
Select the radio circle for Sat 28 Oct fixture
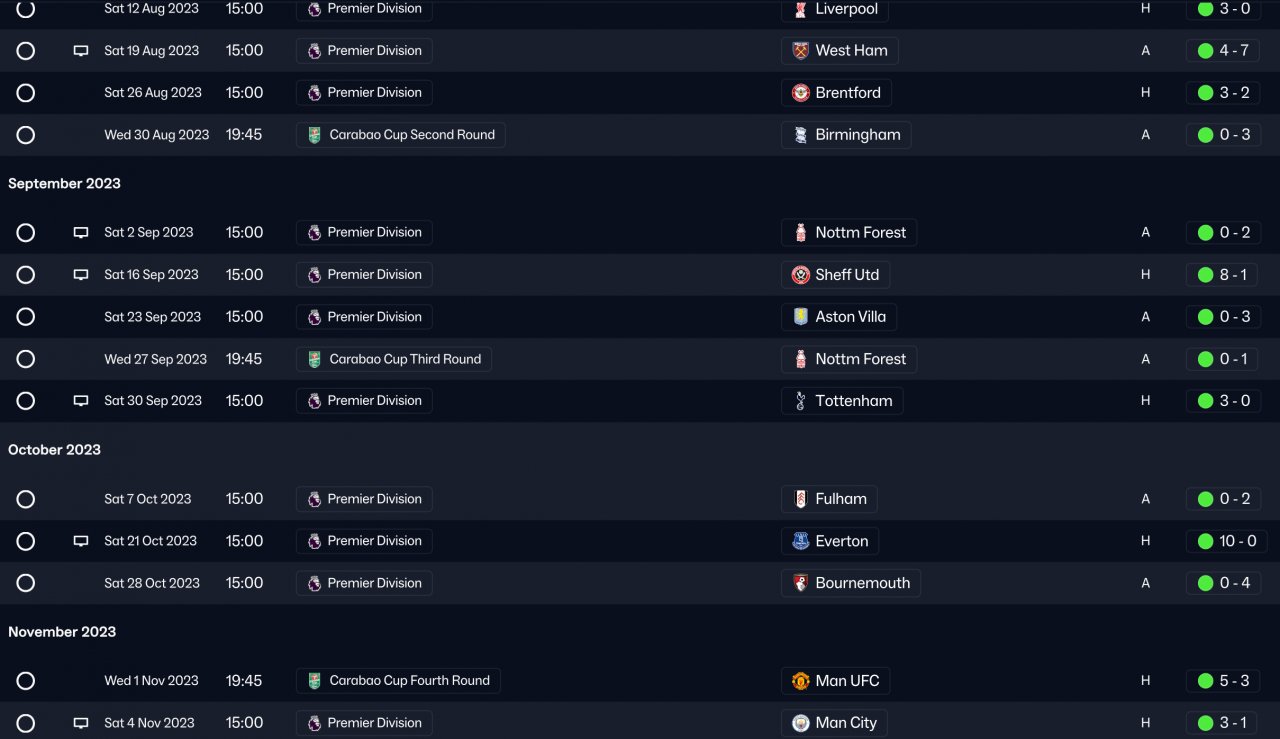(26, 583)
